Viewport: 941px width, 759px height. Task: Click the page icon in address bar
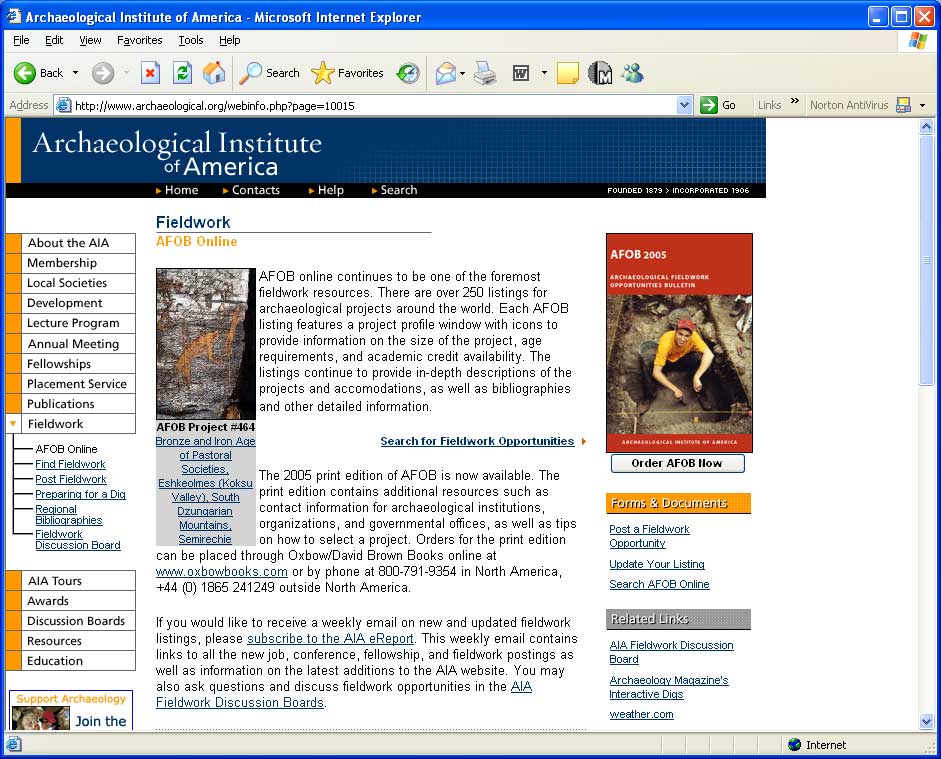[63, 106]
